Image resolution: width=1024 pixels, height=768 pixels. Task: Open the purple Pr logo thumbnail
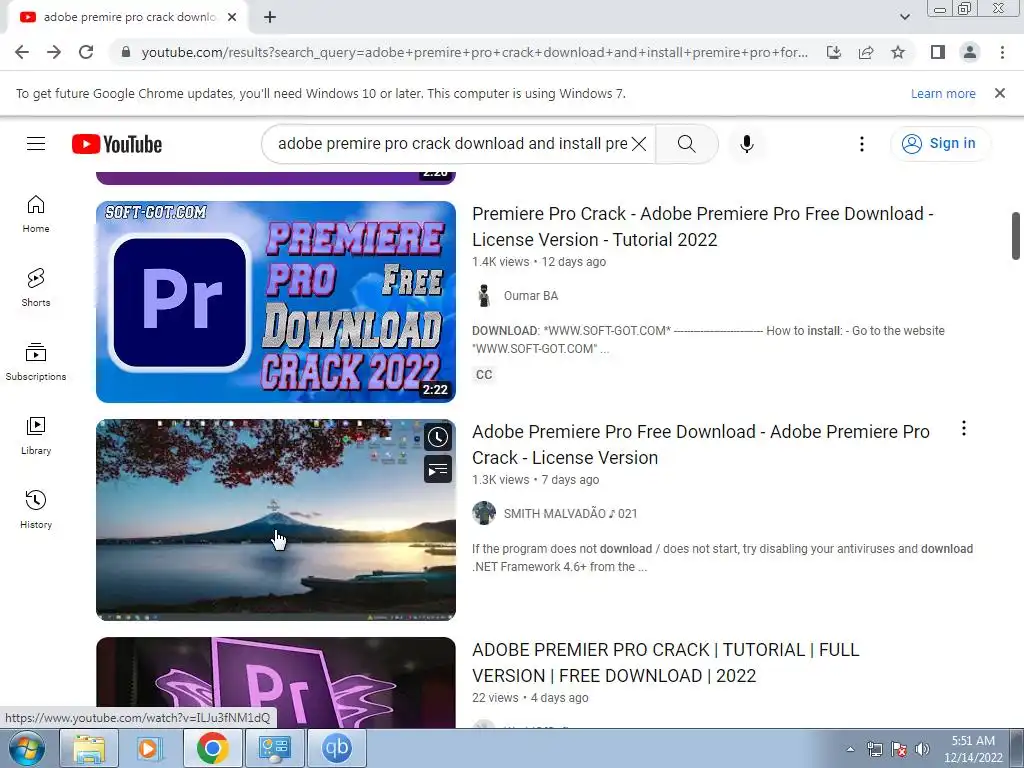276,682
